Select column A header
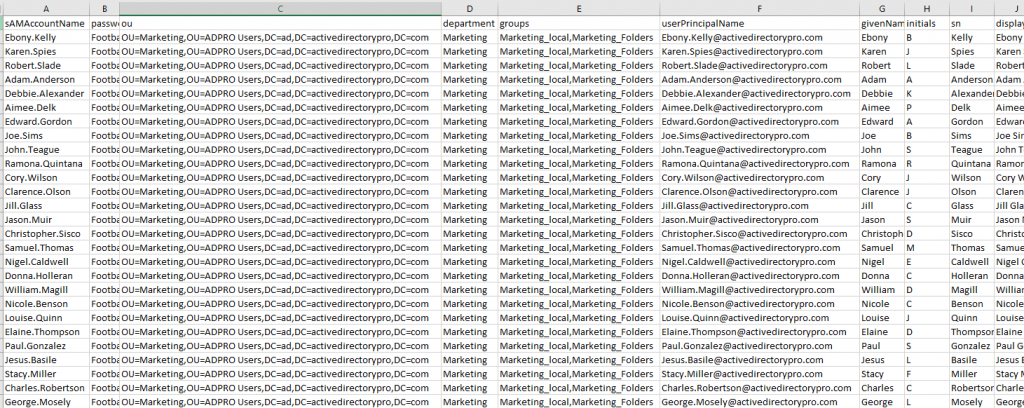The height and width of the screenshot is (408, 1024). pyautogui.click(x=46, y=8)
